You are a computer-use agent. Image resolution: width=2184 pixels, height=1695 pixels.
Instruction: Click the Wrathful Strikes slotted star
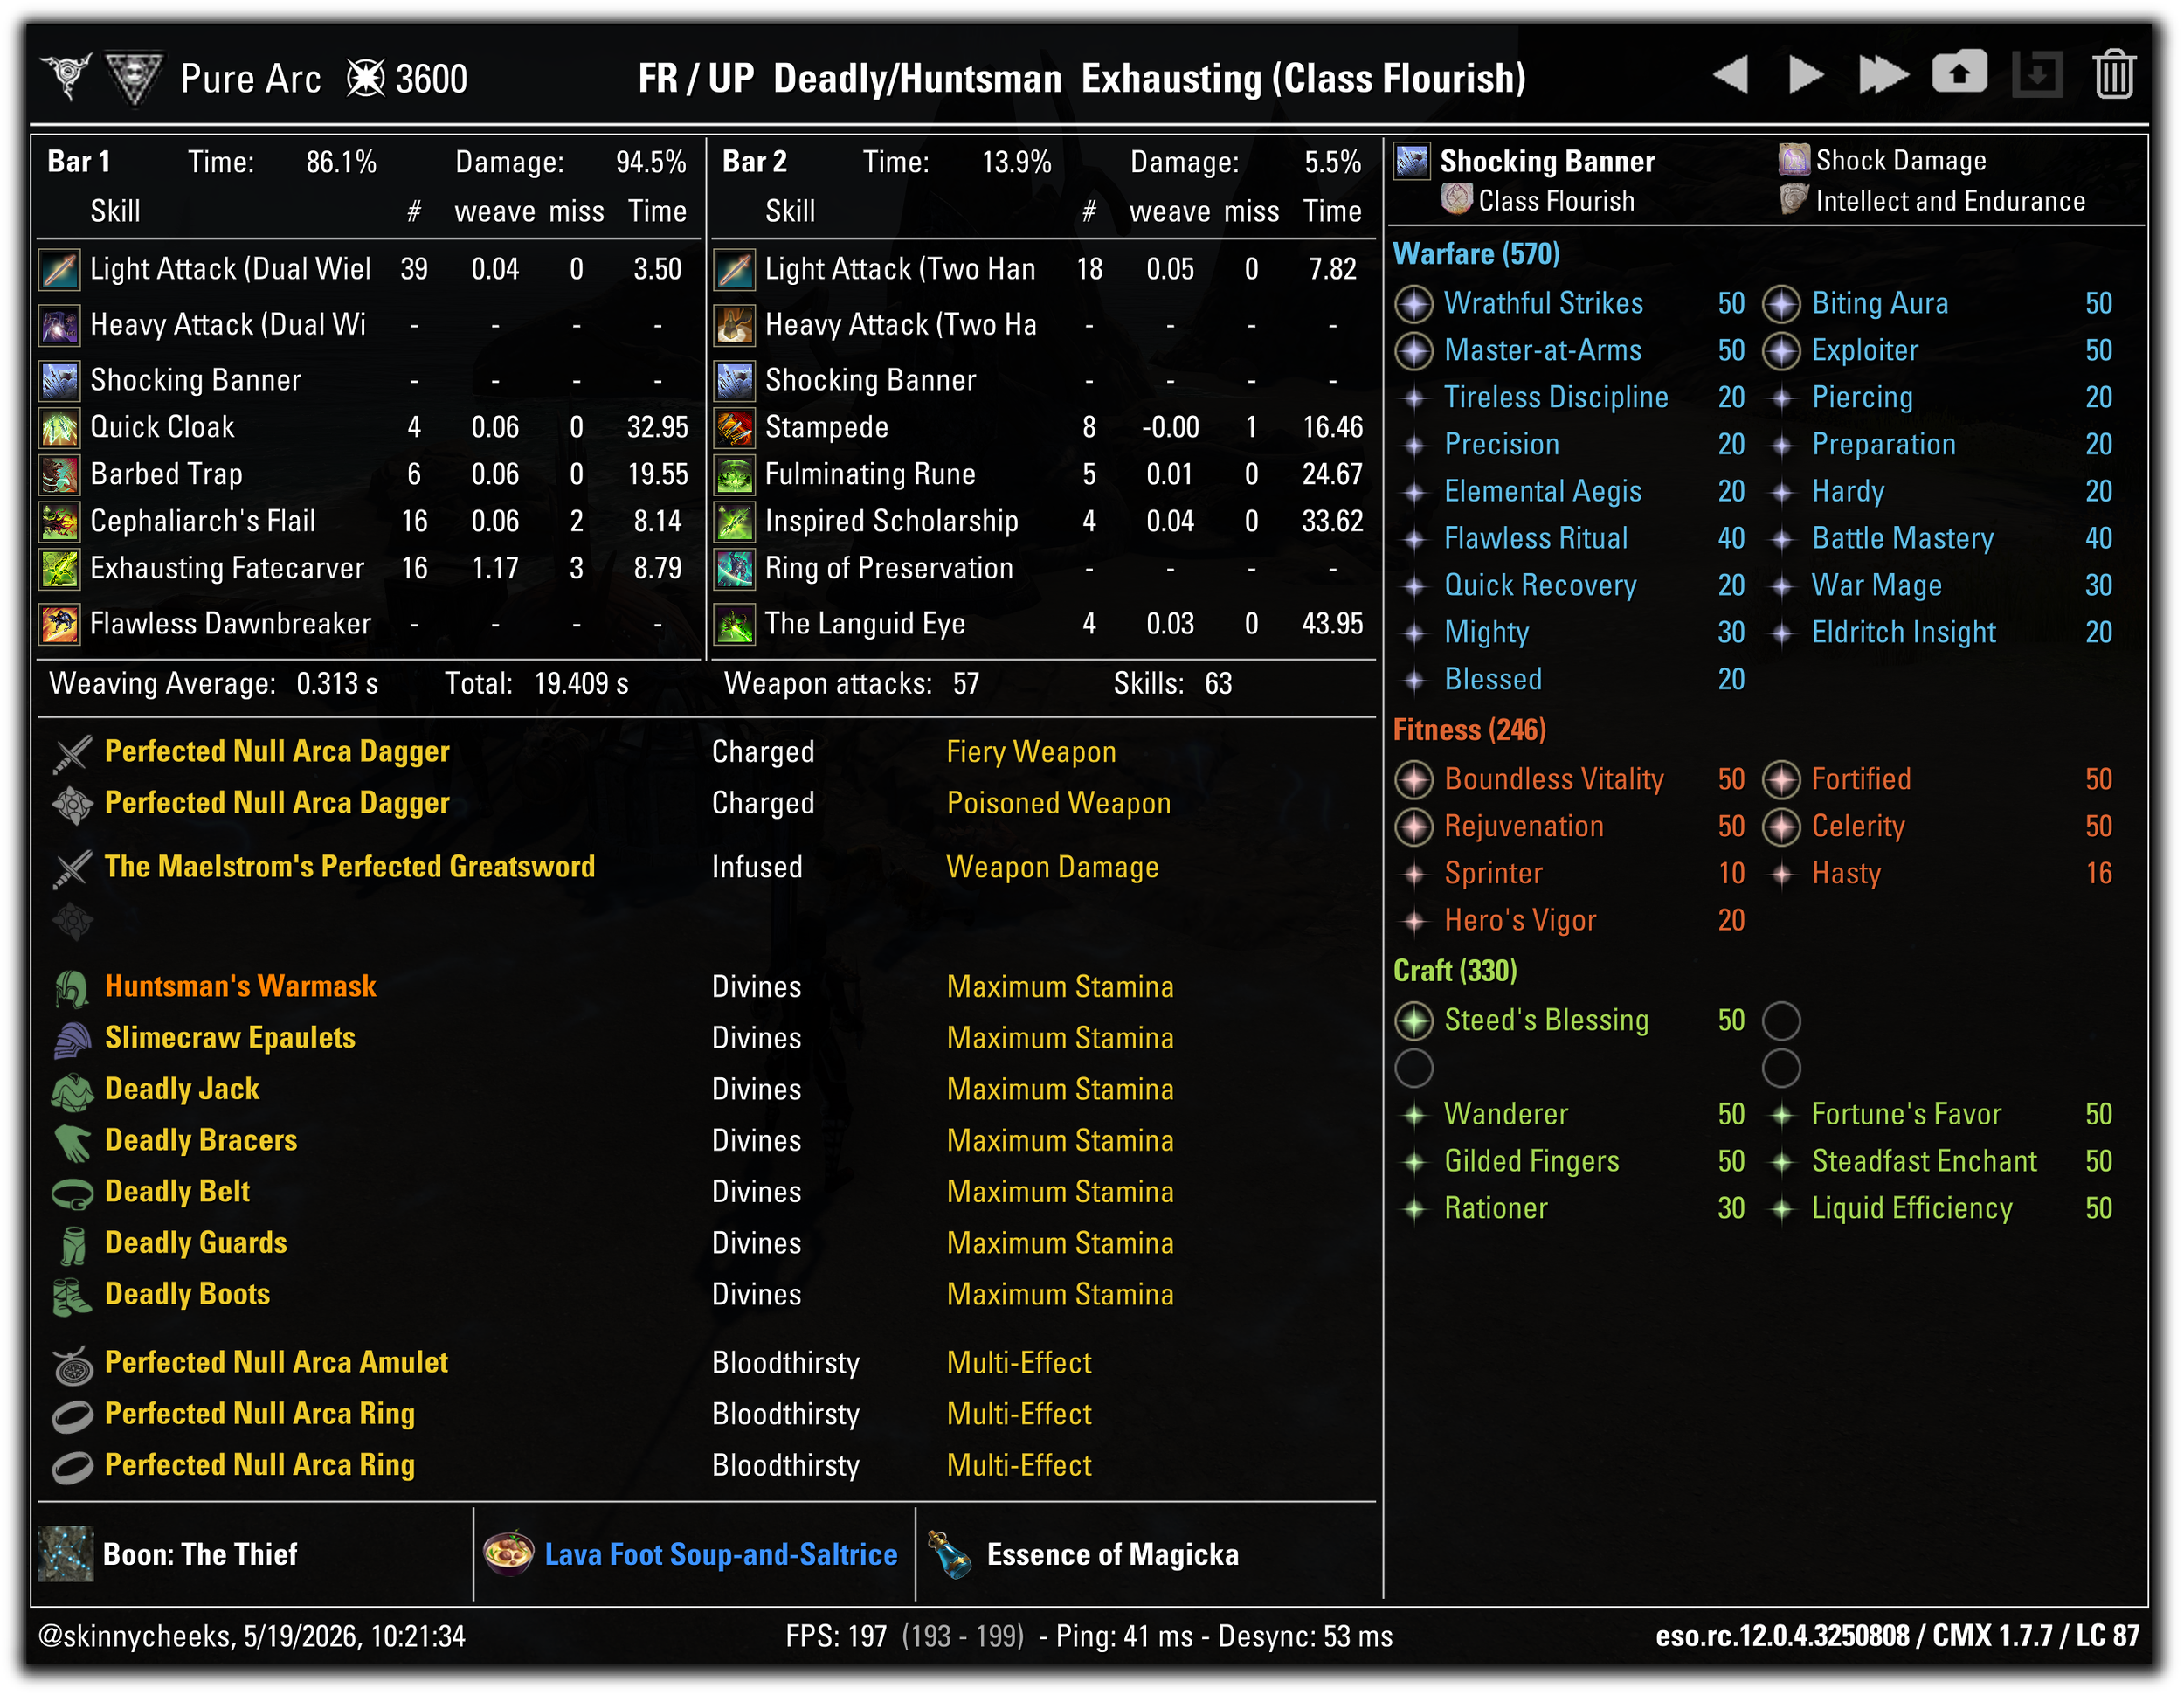(x=1414, y=304)
